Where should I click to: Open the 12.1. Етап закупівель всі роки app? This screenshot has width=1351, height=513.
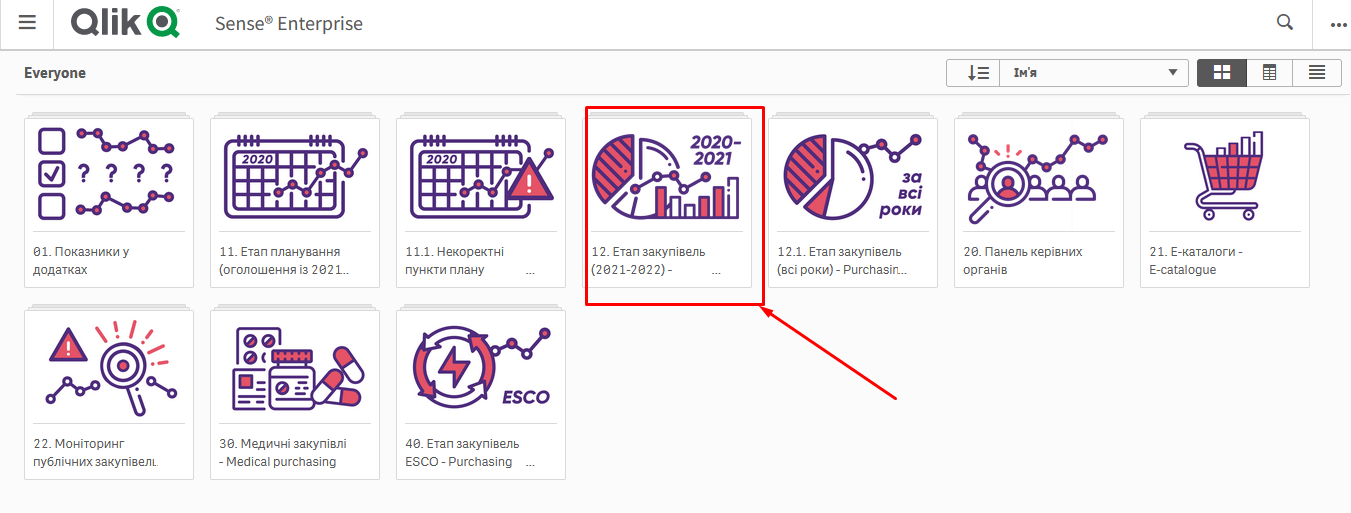[x=853, y=202]
